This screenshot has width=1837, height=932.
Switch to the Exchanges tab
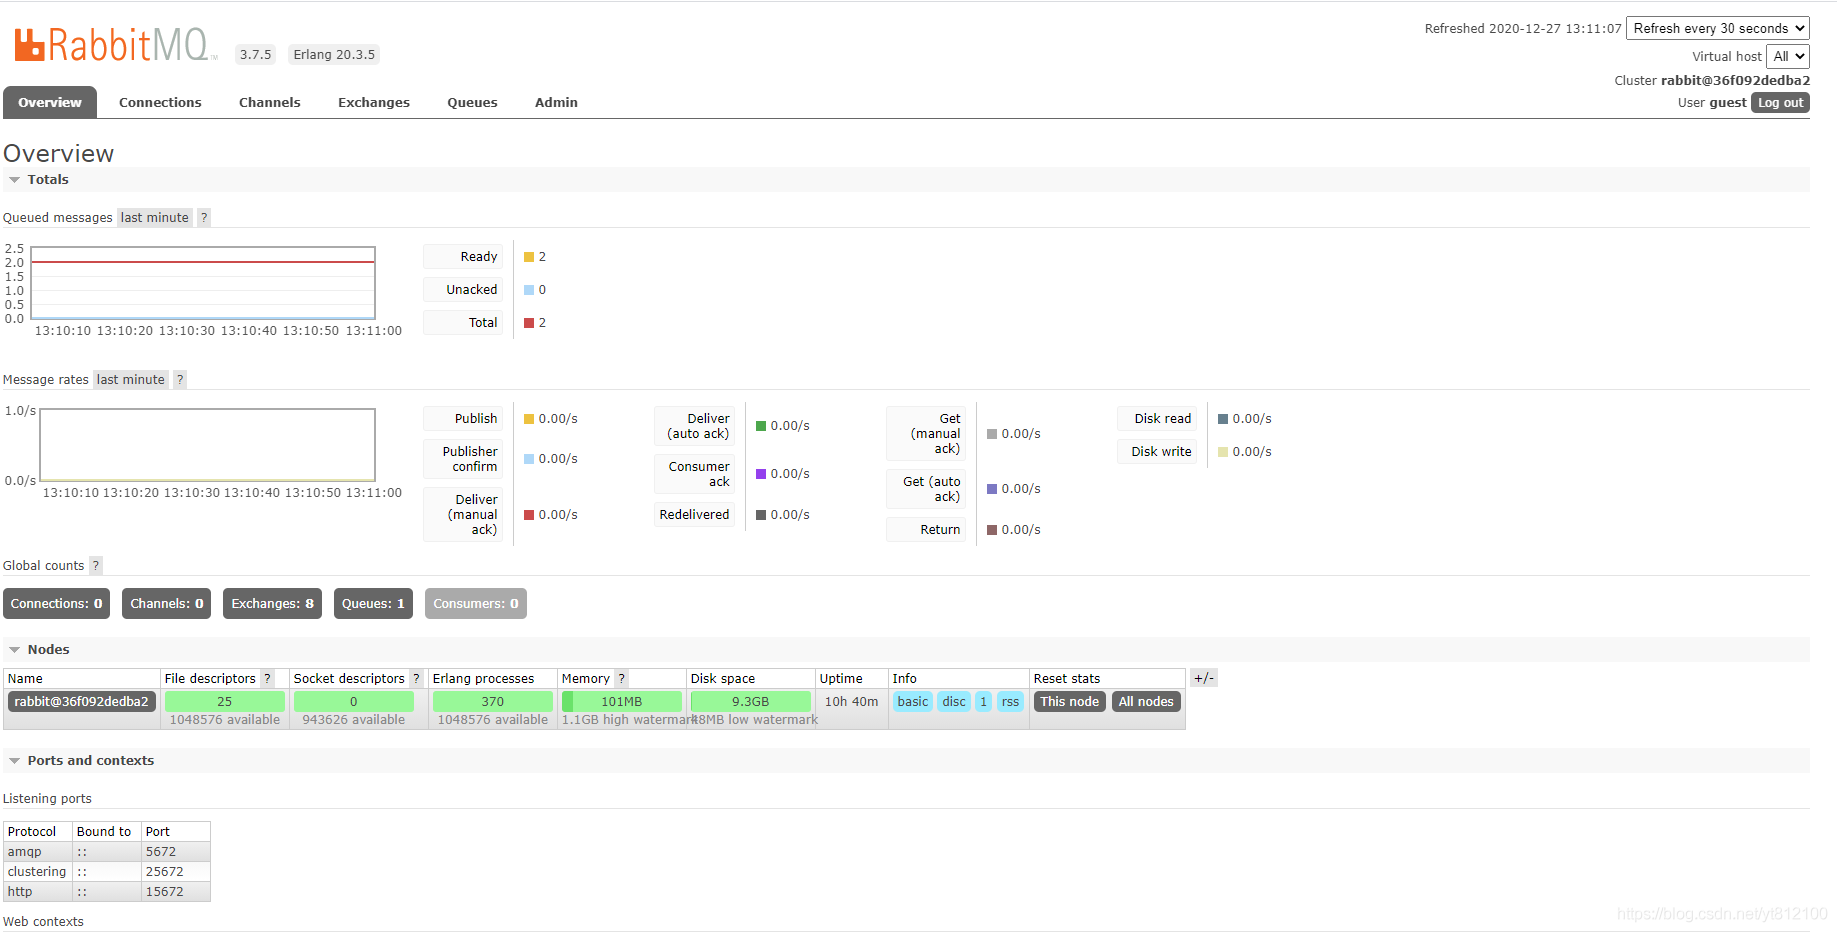tap(374, 102)
